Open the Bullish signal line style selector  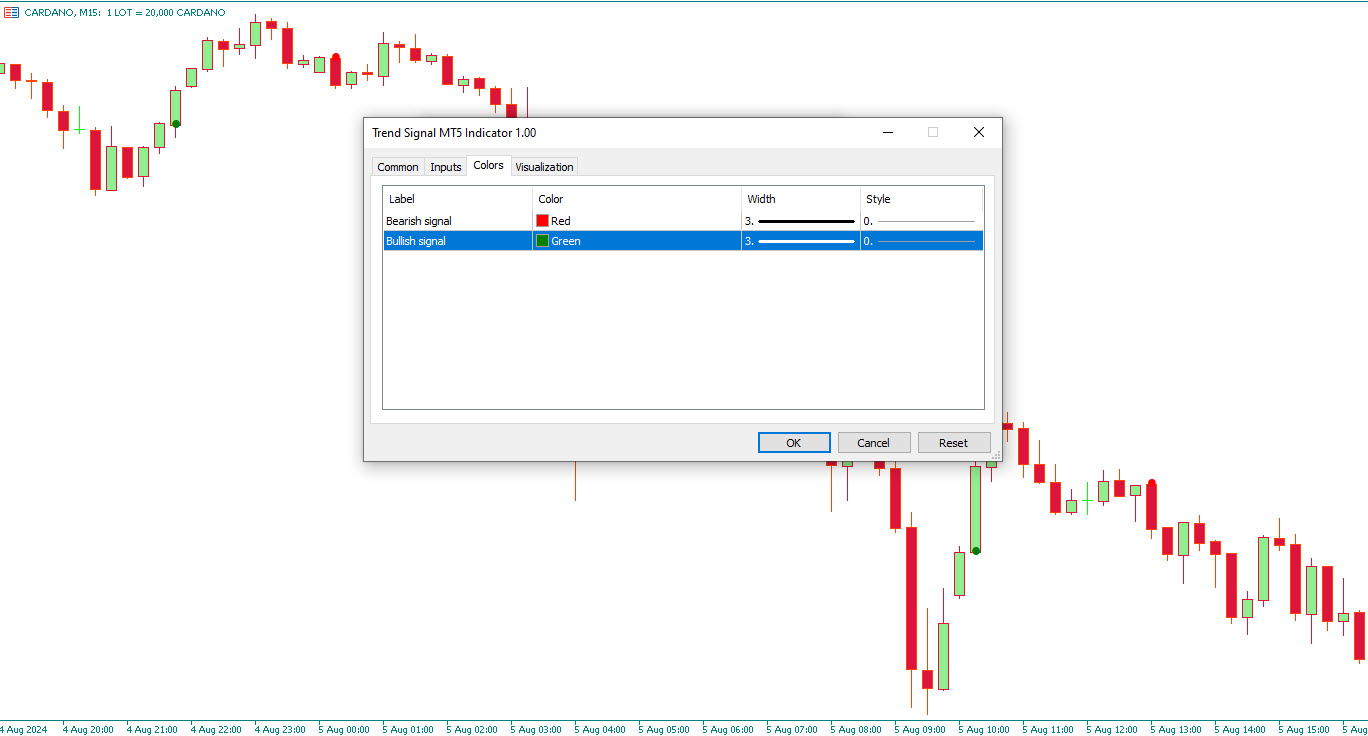920,241
